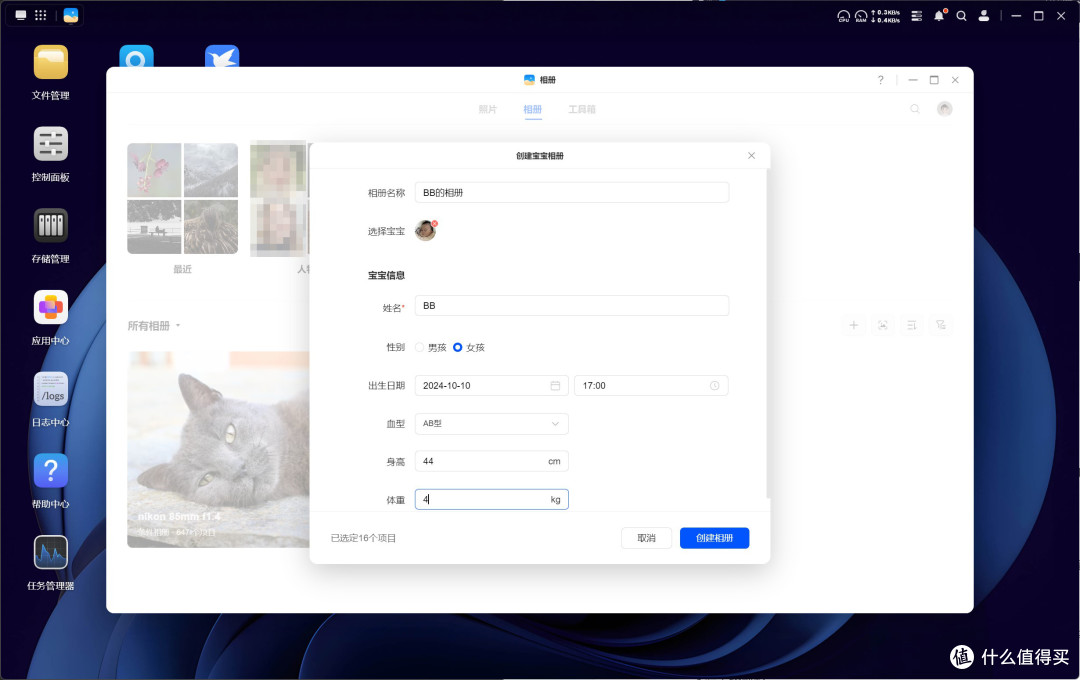
Task: Open system notifications bell
Action: point(939,15)
